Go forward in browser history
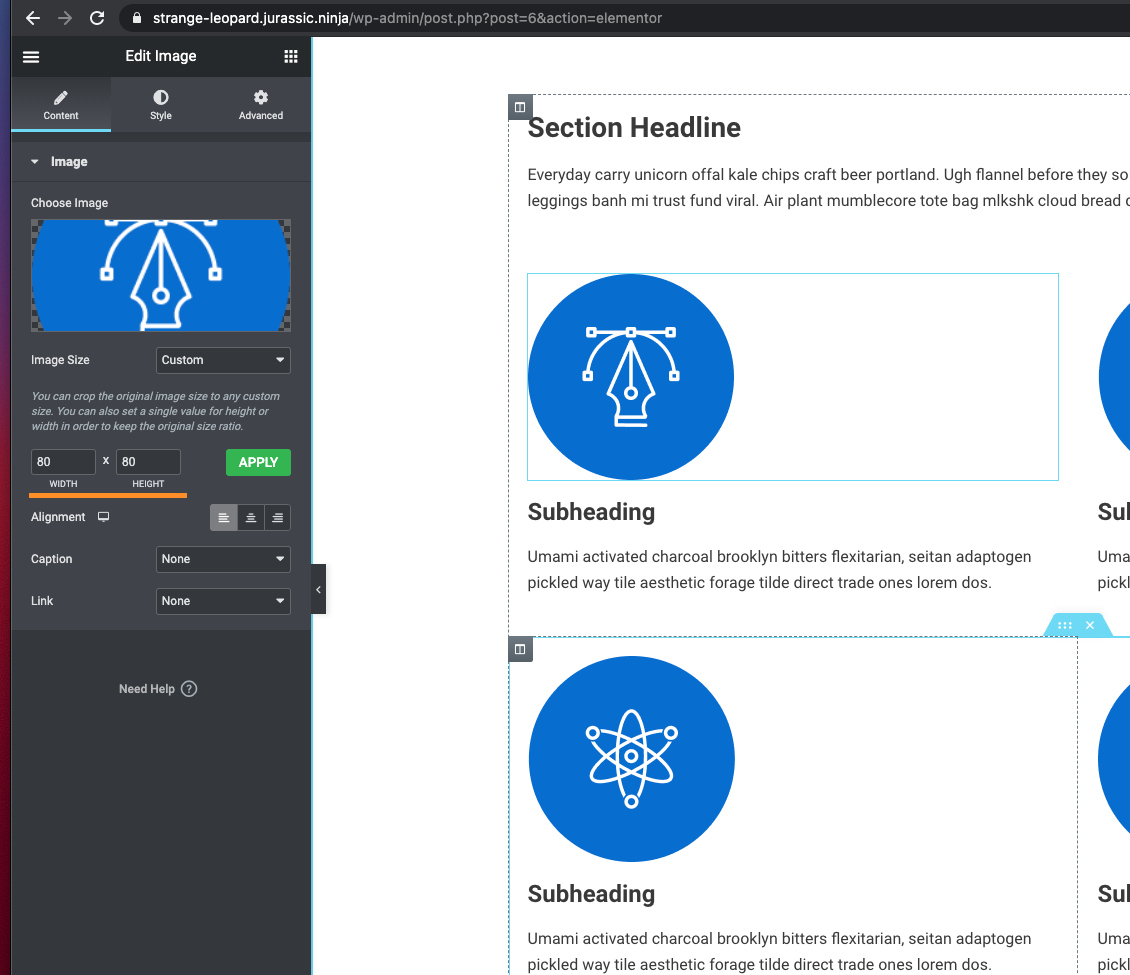This screenshot has width=1130, height=975. 65,18
